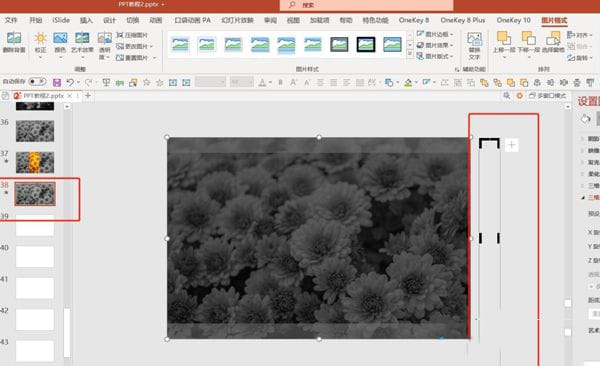Start slideshow from beginning icon
This screenshot has height=366, width=600.
[x=106, y=82]
